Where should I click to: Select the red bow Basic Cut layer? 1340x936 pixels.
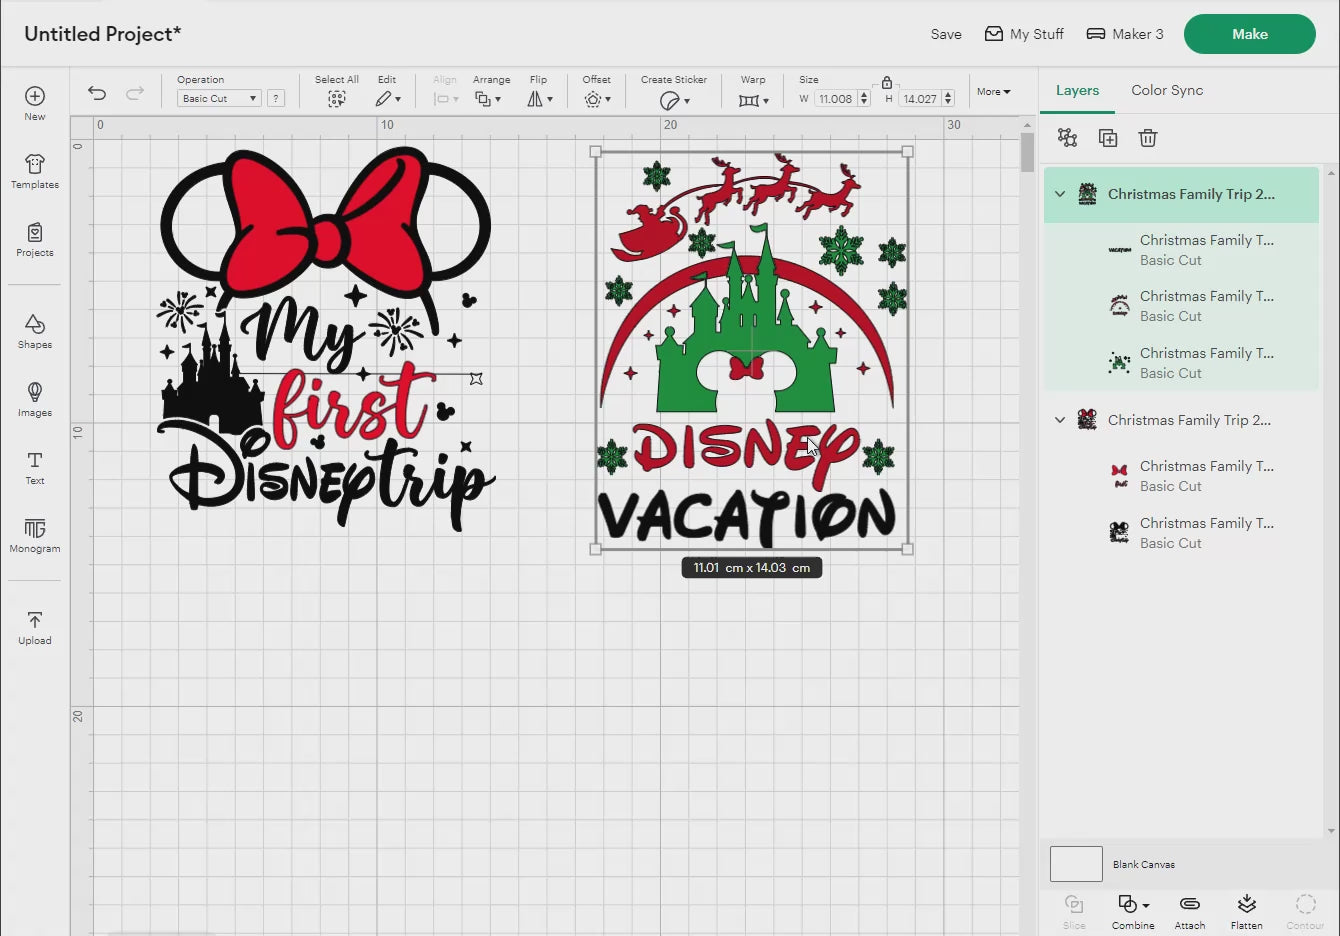click(1181, 476)
